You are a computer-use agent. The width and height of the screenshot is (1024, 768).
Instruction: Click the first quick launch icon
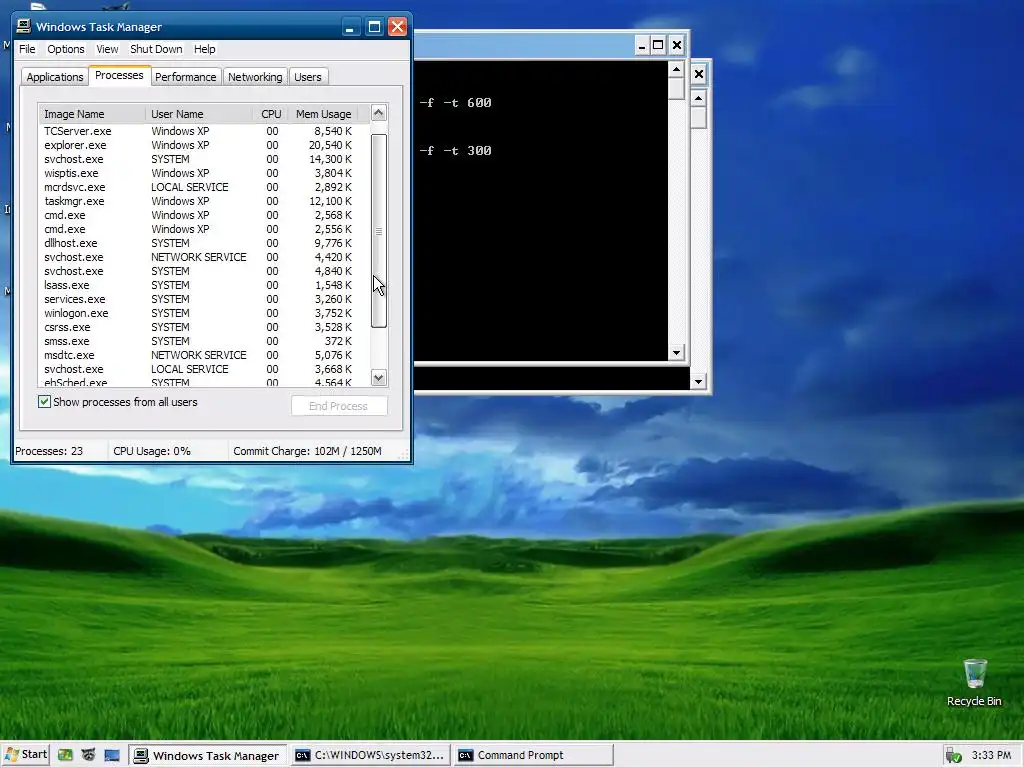tap(65, 755)
